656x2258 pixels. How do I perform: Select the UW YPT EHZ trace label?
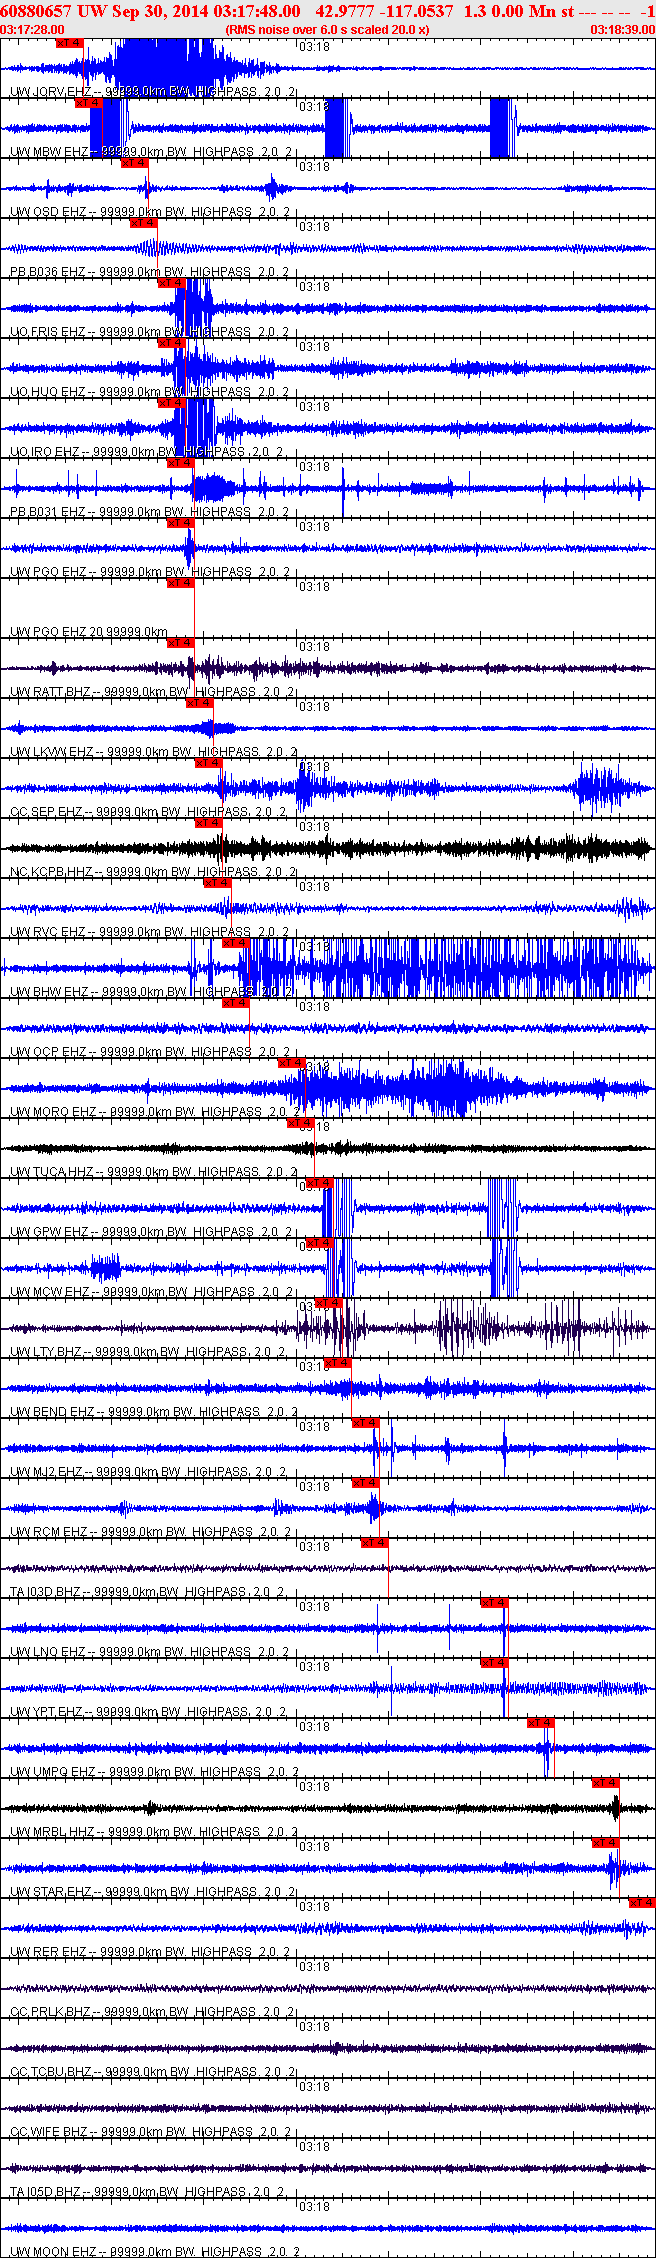(149, 1712)
